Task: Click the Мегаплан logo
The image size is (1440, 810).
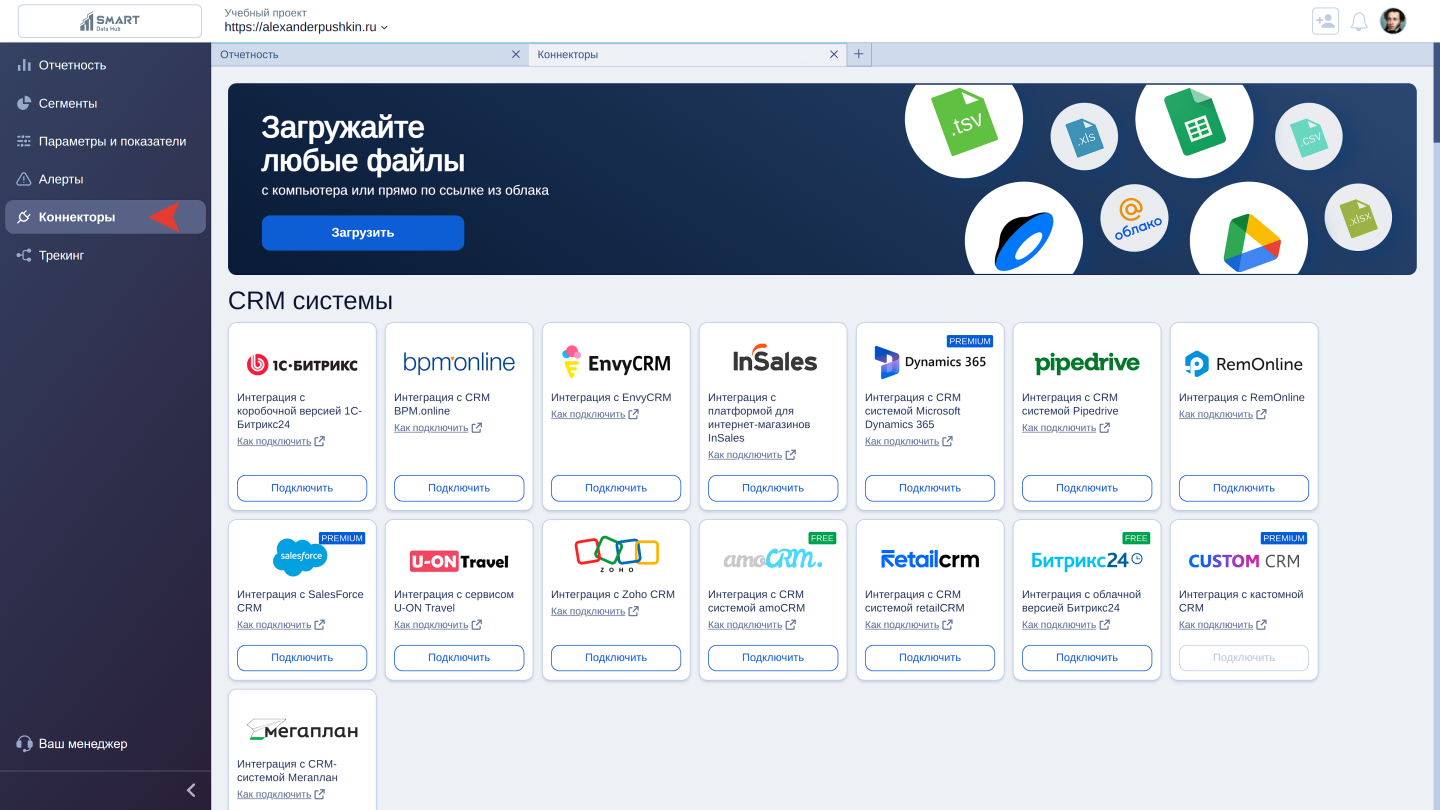Action: click(x=302, y=730)
